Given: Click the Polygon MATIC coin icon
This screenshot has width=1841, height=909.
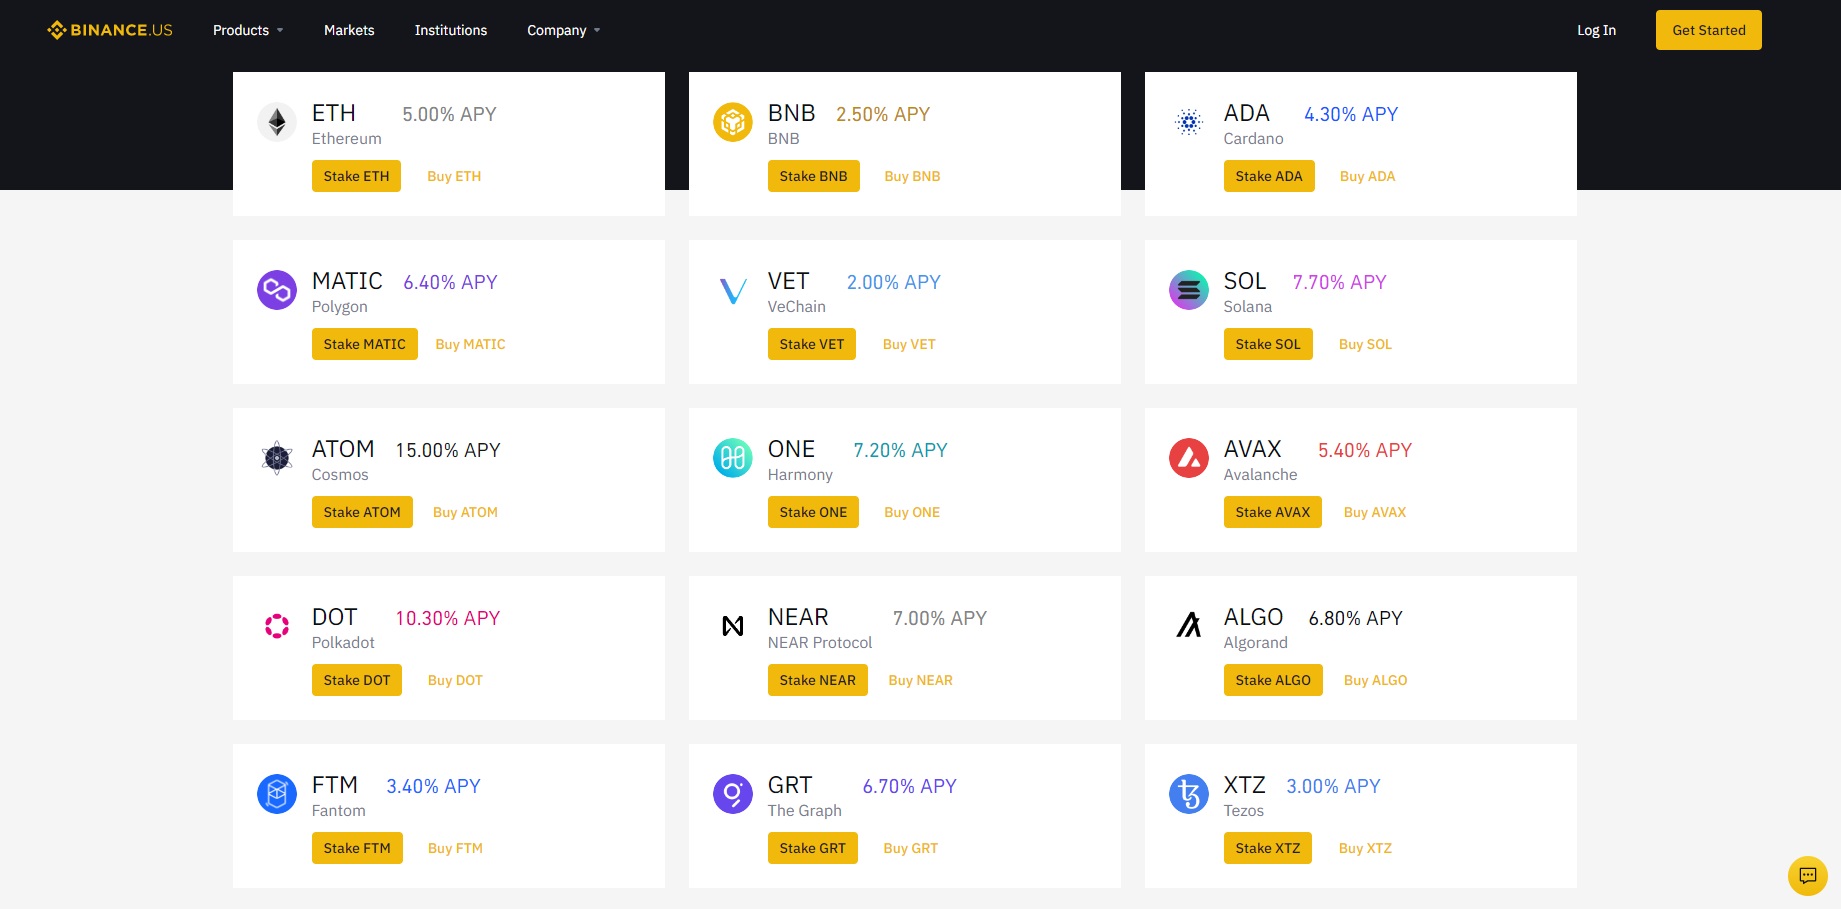Looking at the screenshot, I should (277, 290).
